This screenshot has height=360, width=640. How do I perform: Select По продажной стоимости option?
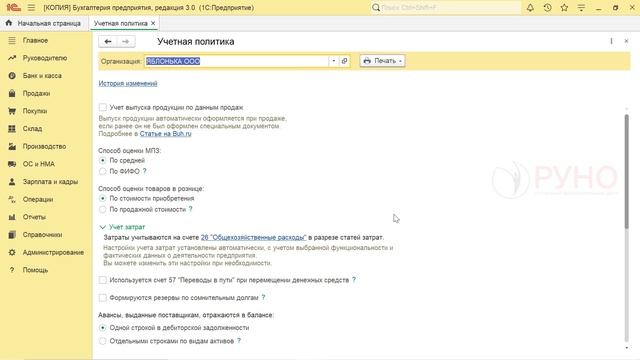coord(102,209)
